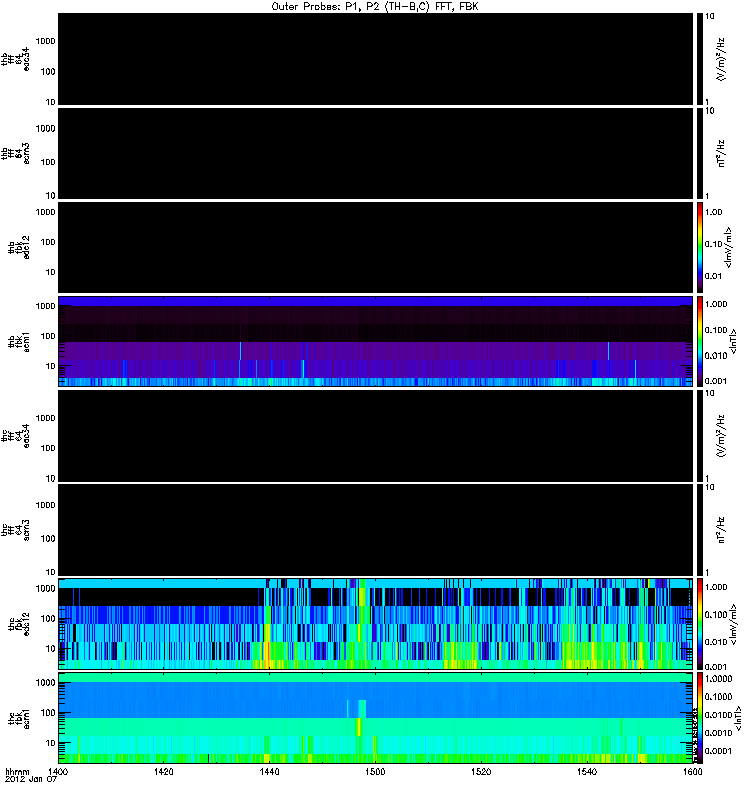Click the 1540 time tick label
The image size is (750, 800).
coord(587,773)
